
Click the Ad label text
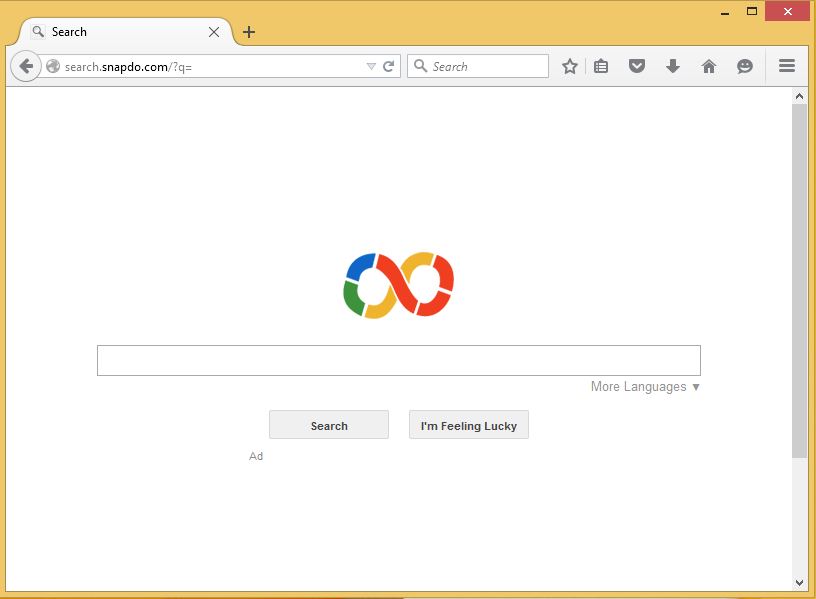[256, 456]
